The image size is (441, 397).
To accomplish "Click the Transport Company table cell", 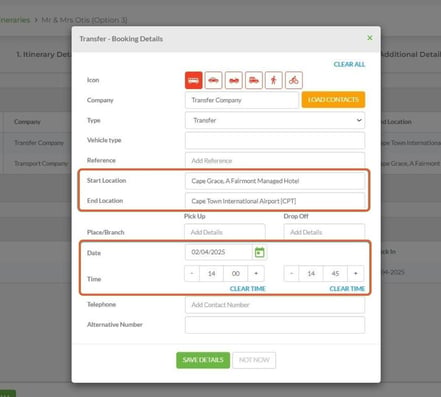I will coord(41,163).
